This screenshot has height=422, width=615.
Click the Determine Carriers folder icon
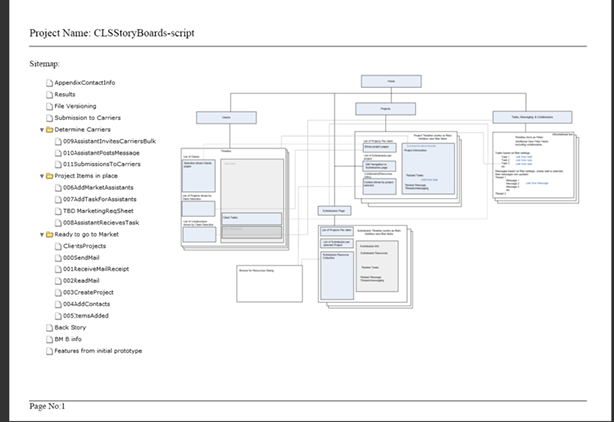coord(49,130)
